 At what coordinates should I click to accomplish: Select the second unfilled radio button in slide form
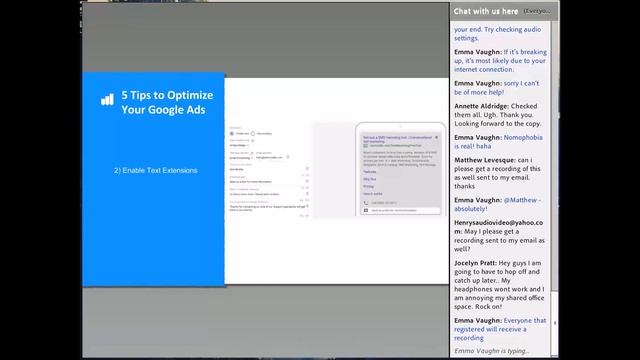[253, 133]
